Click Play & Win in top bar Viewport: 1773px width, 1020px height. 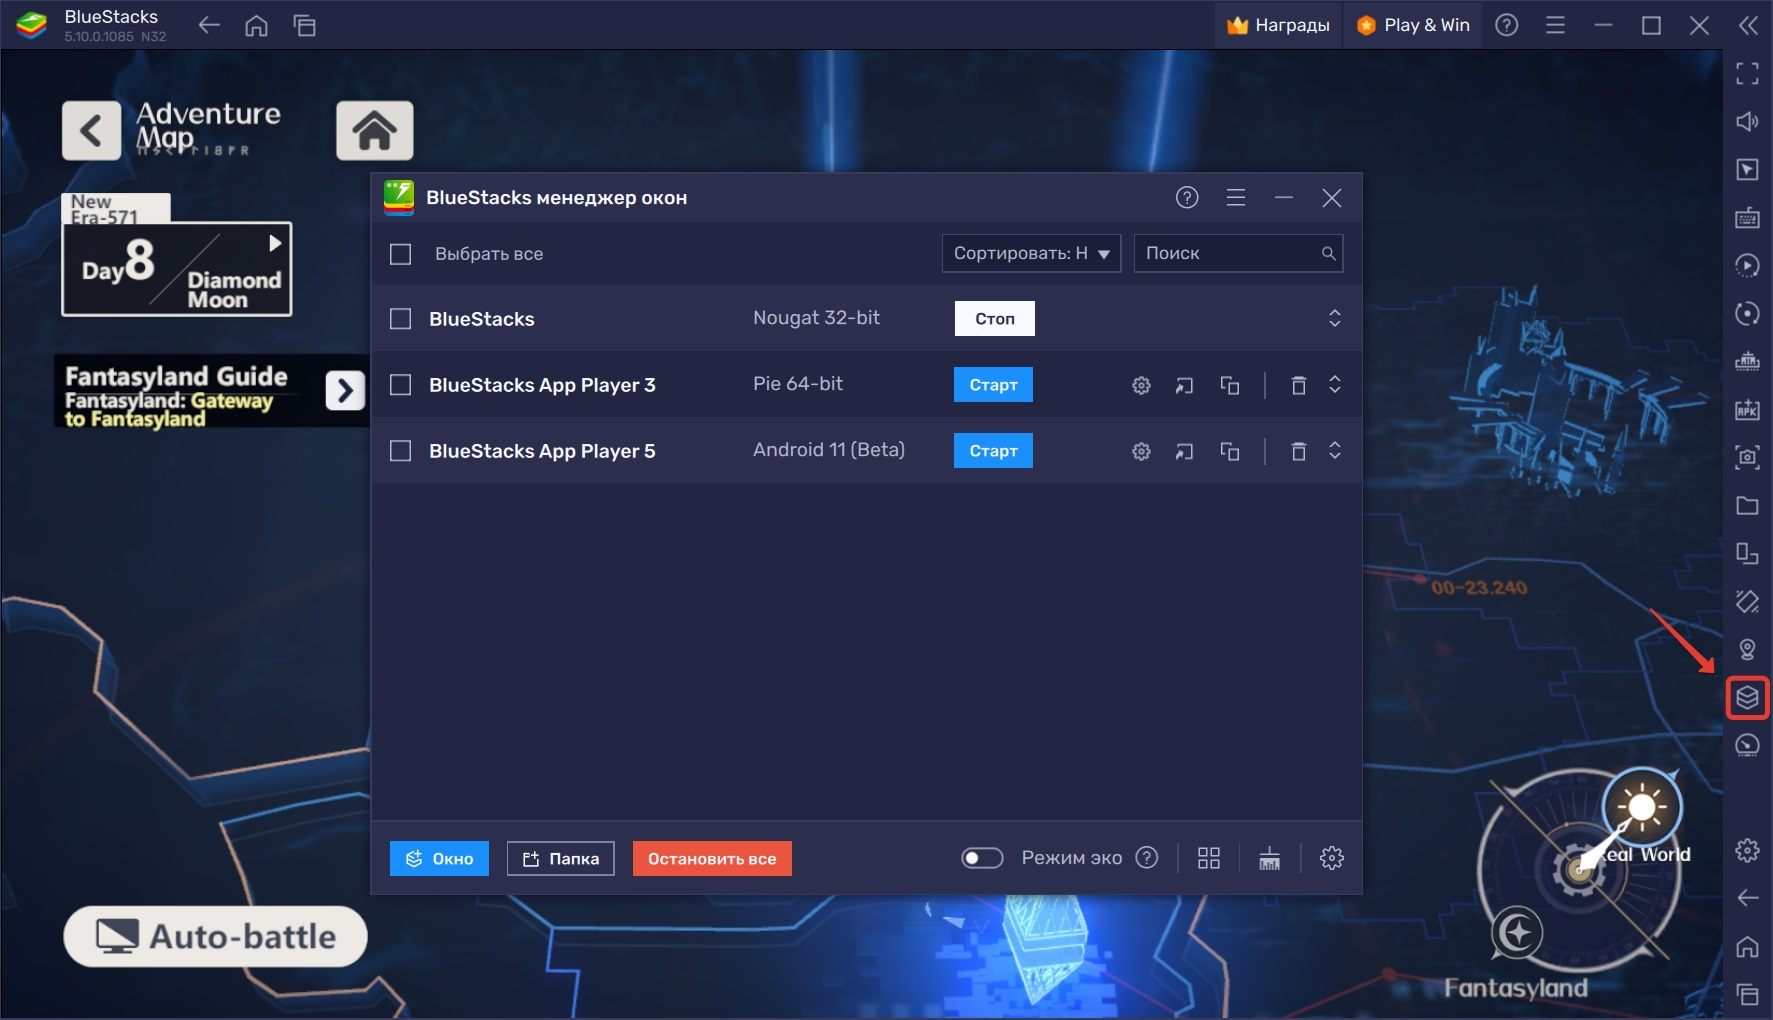click(x=1412, y=25)
